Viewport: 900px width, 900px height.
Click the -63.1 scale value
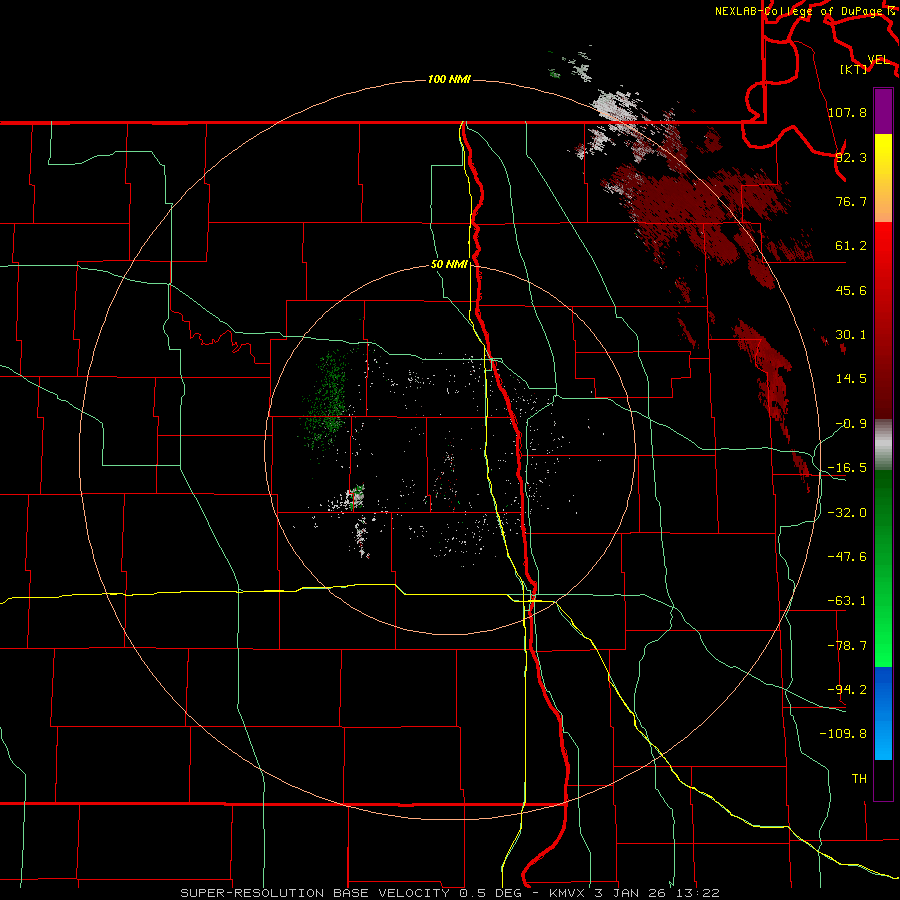(847, 601)
